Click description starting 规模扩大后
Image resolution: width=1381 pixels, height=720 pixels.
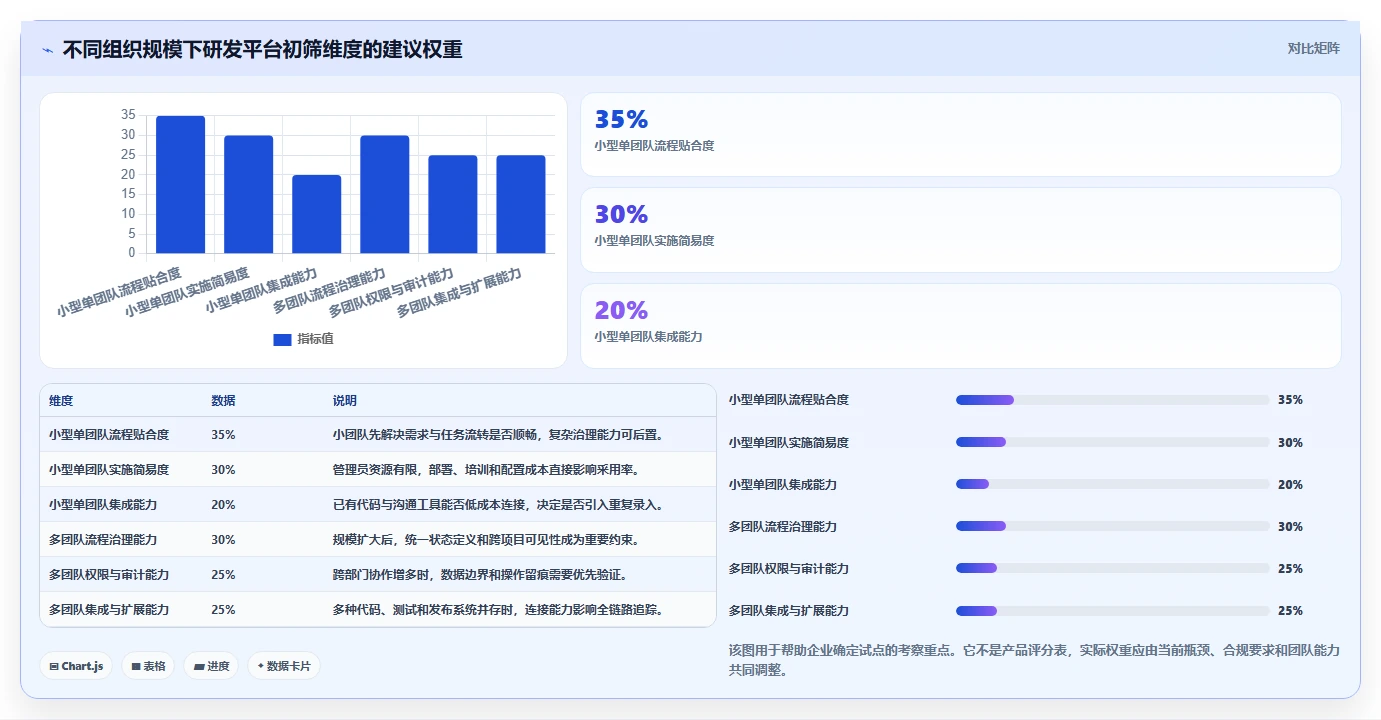tap(486, 540)
